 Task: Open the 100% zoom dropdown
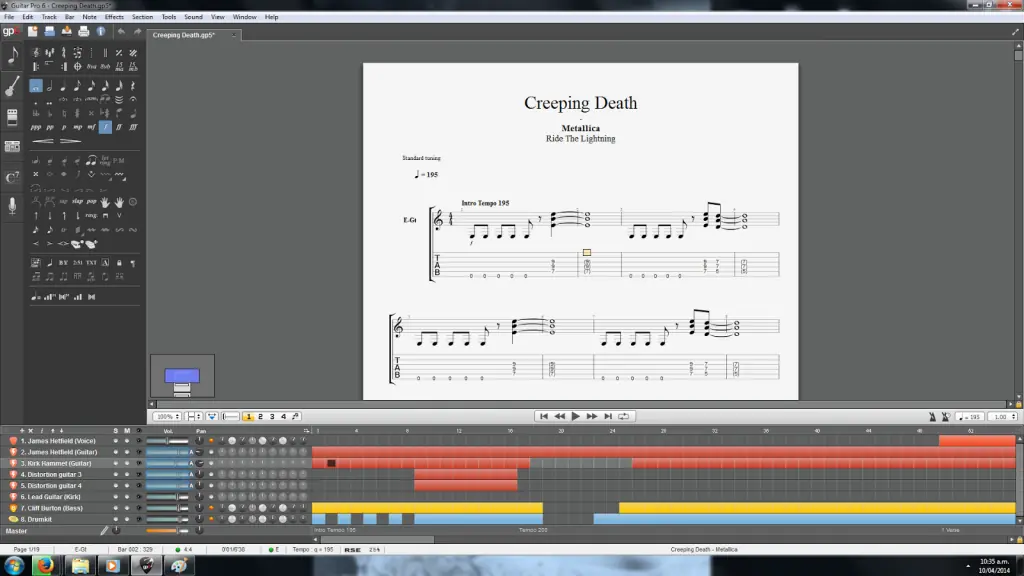167,417
